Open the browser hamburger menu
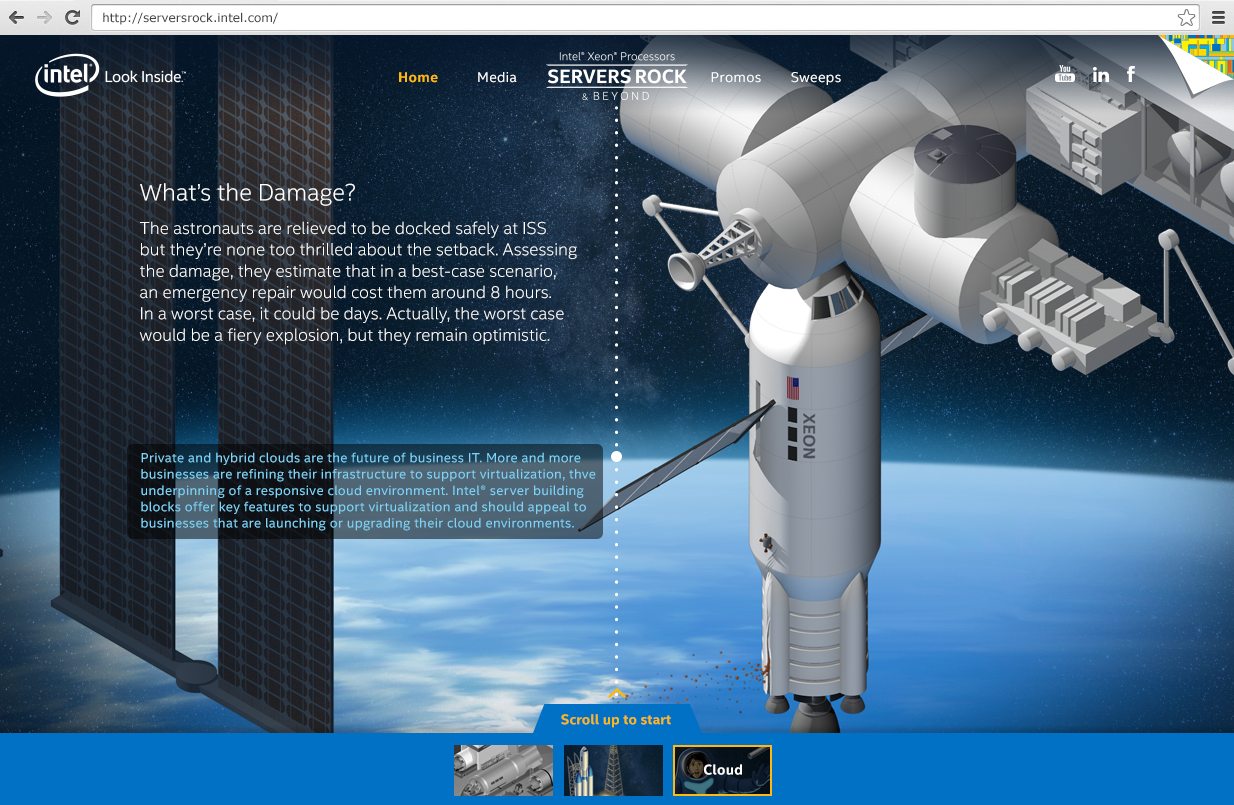This screenshot has width=1234, height=805. [1218, 17]
